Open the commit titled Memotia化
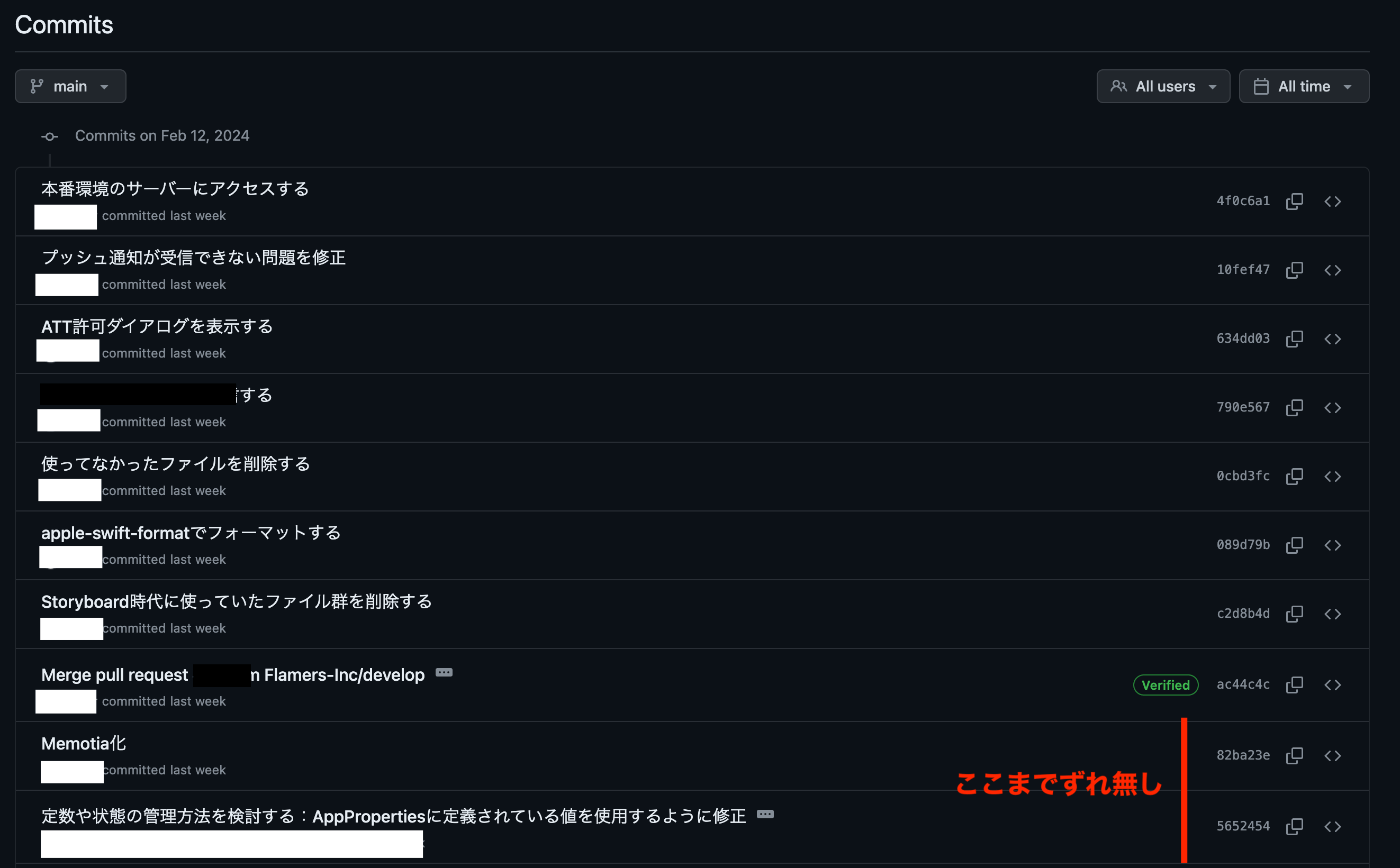This screenshot has height=868, width=1400. point(84,743)
